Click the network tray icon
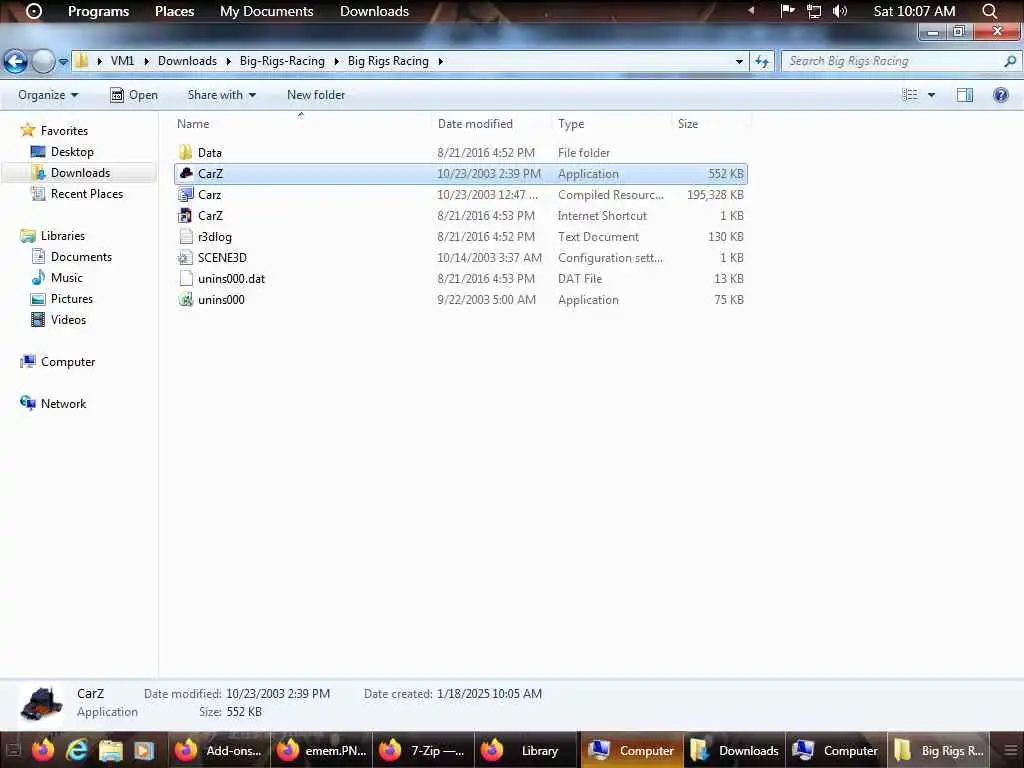The height and width of the screenshot is (768, 1024). pyautogui.click(x=814, y=11)
